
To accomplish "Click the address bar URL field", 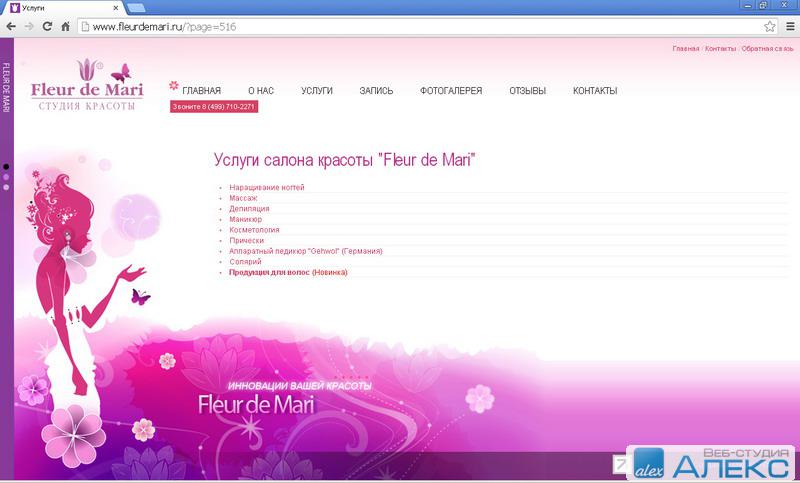I will (420, 27).
